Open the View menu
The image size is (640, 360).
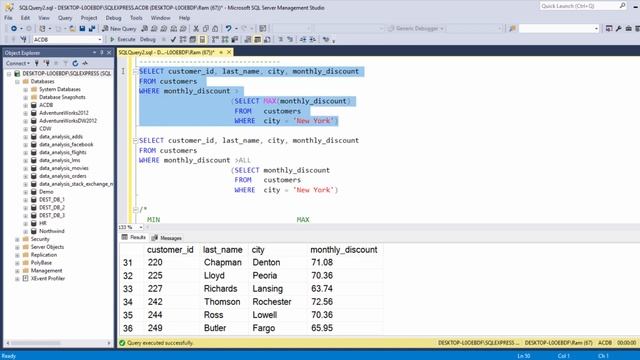44,18
